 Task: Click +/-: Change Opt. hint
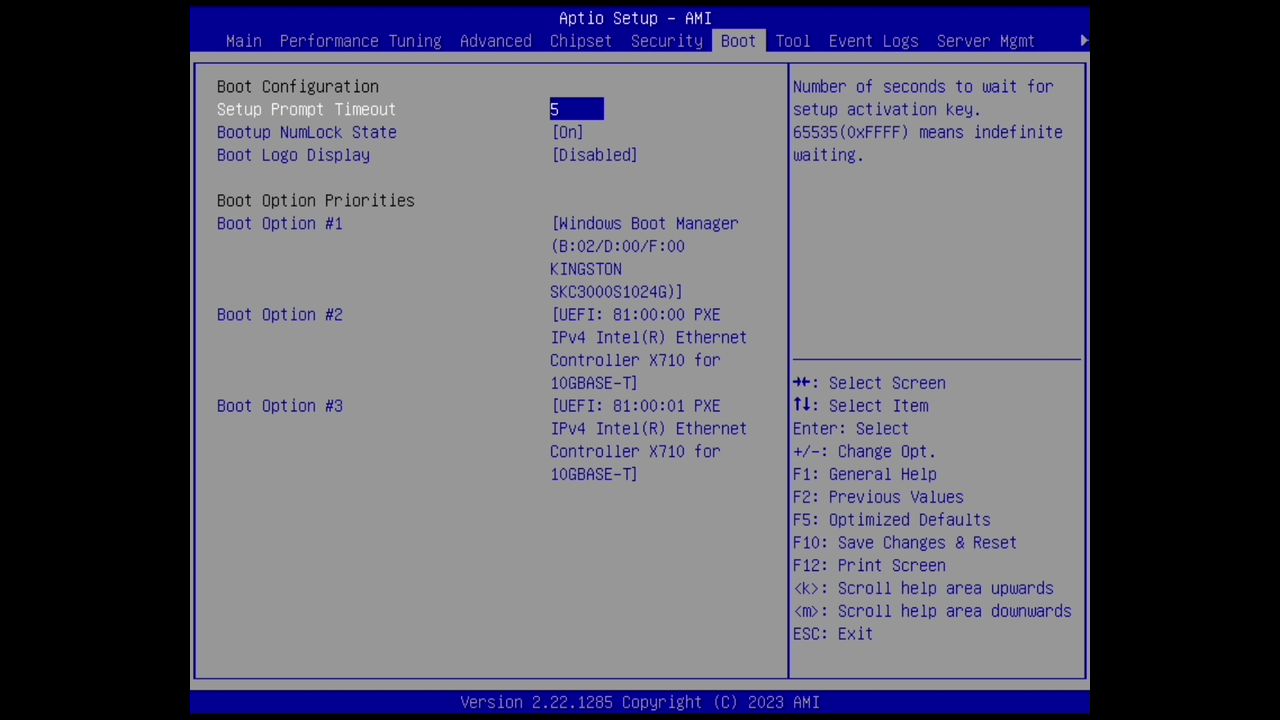point(864,451)
